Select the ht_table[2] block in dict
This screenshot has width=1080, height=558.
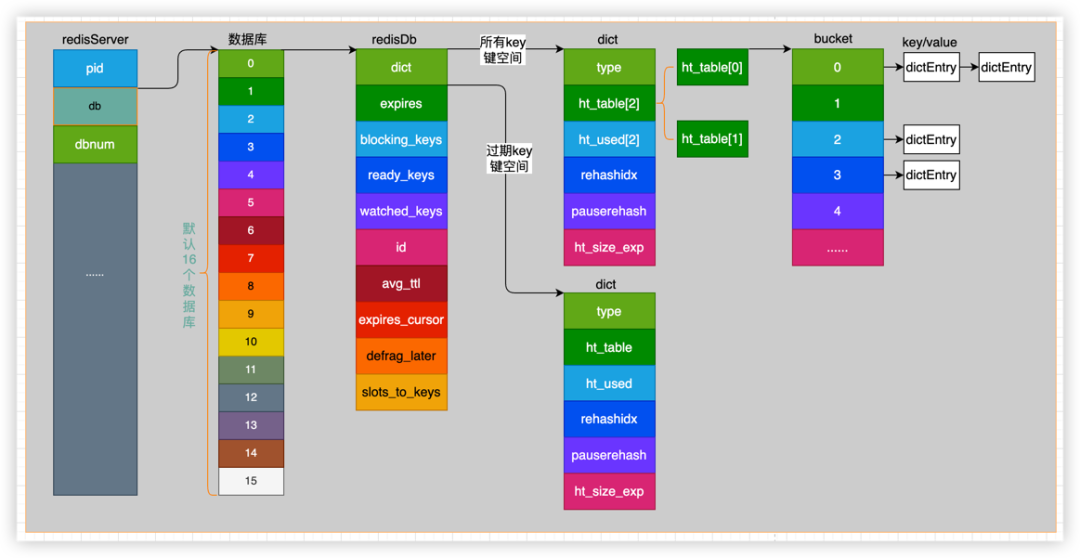(609, 103)
